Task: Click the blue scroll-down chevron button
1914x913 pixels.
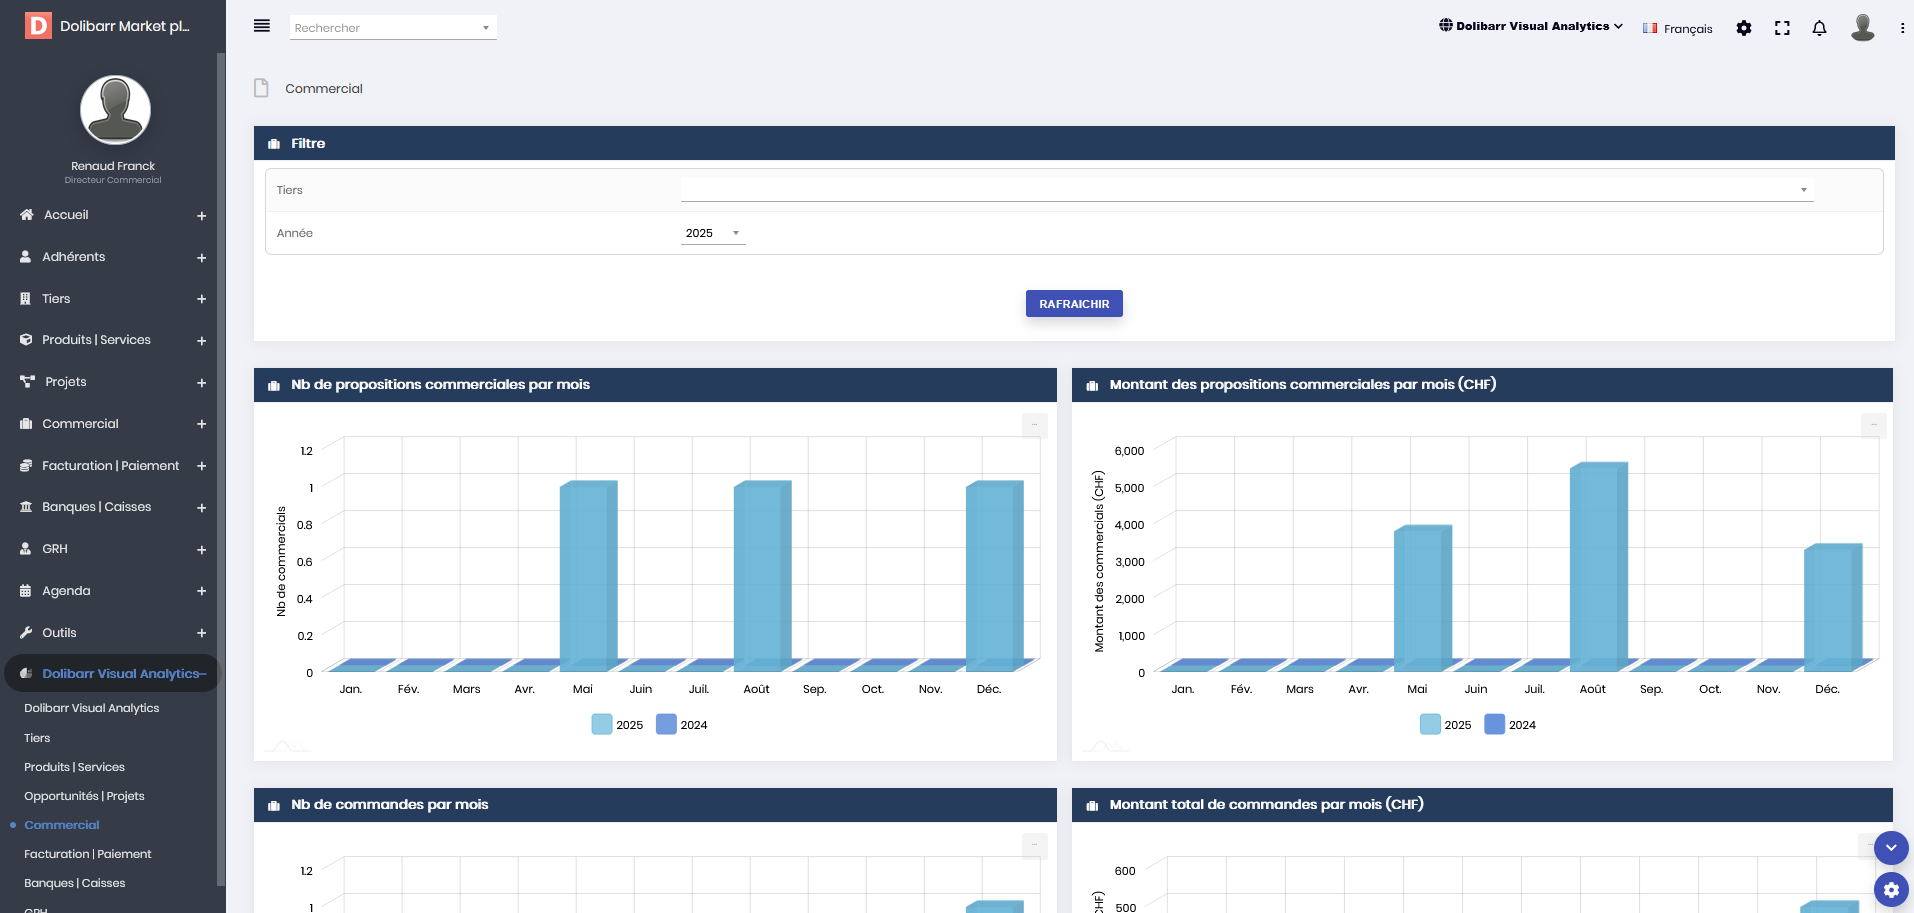Action: (1891, 848)
